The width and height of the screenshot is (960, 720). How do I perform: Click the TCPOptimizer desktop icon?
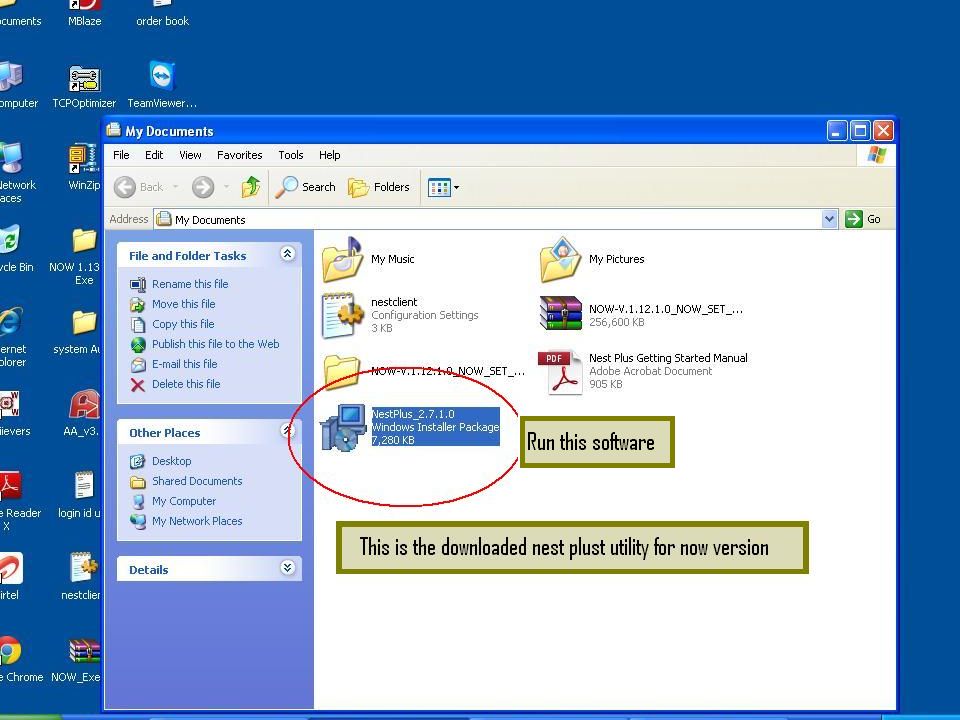tap(84, 86)
